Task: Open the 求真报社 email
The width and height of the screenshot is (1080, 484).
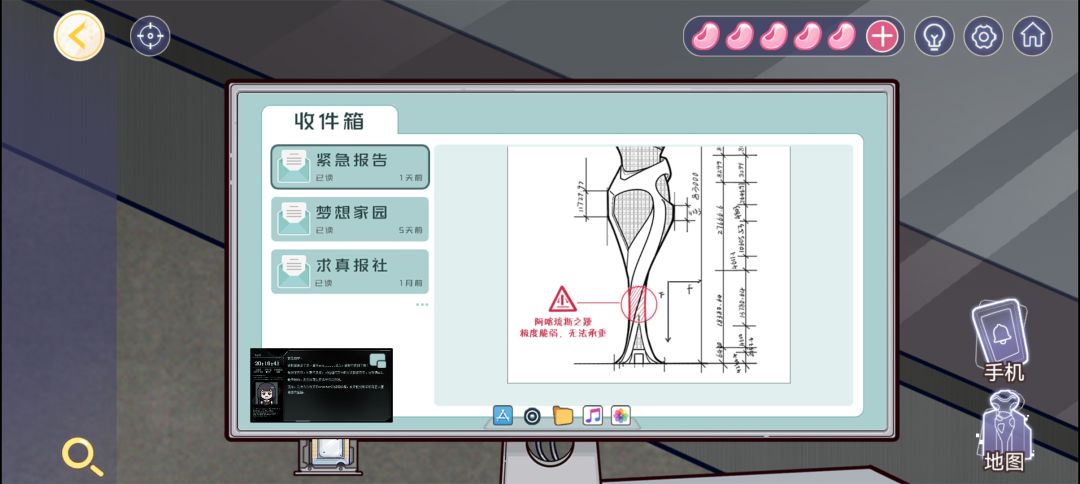Action: [350, 271]
